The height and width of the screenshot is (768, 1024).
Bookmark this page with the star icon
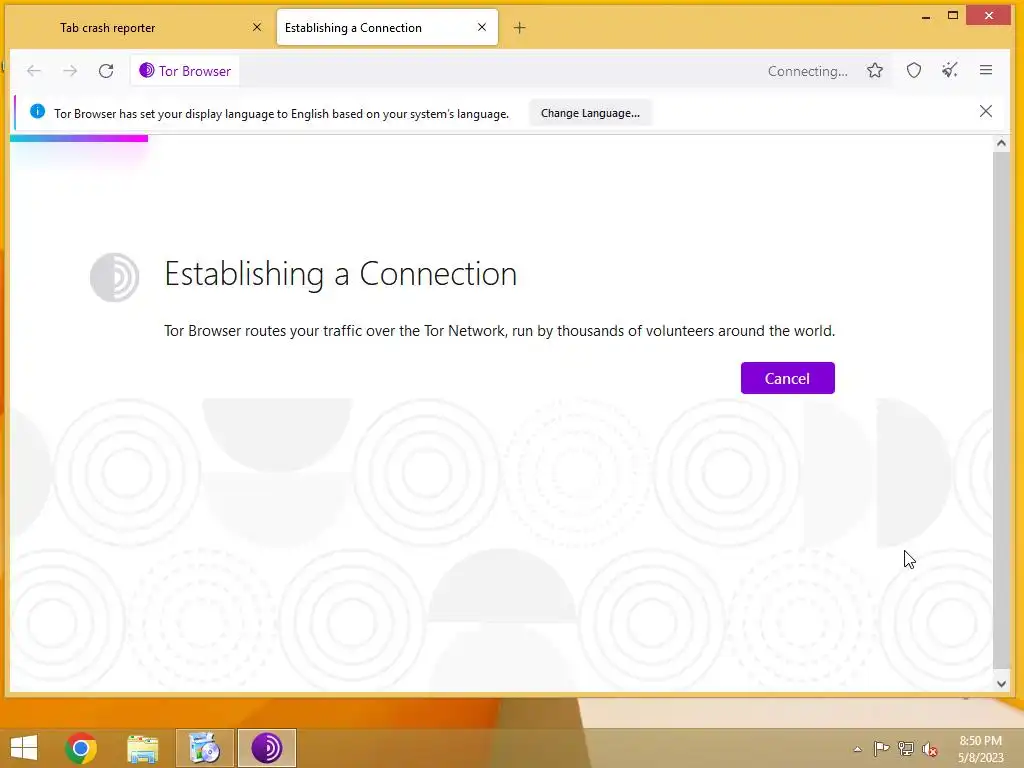pyautogui.click(x=875, y=71)
